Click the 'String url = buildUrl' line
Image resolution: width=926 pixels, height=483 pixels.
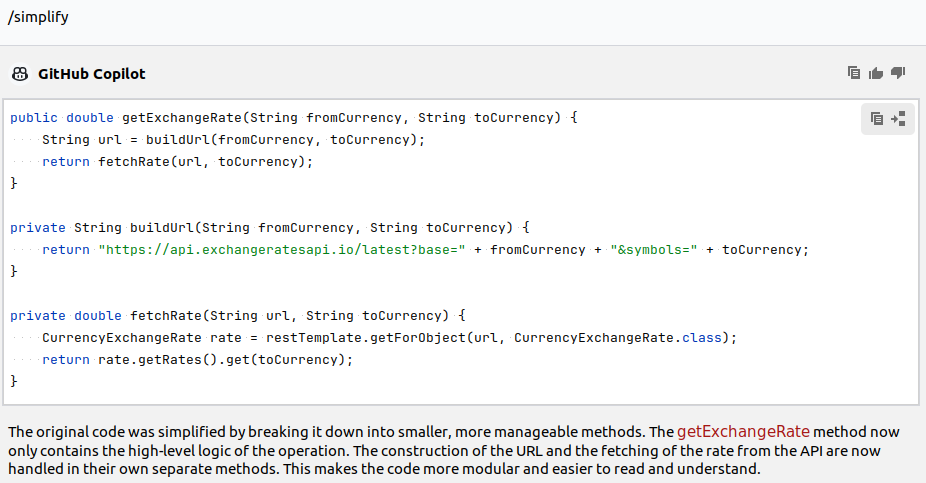tap(233, 140)
